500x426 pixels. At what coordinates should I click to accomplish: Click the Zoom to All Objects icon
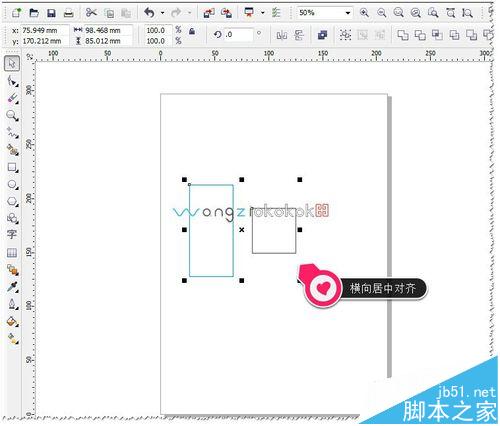coord(415,13)
